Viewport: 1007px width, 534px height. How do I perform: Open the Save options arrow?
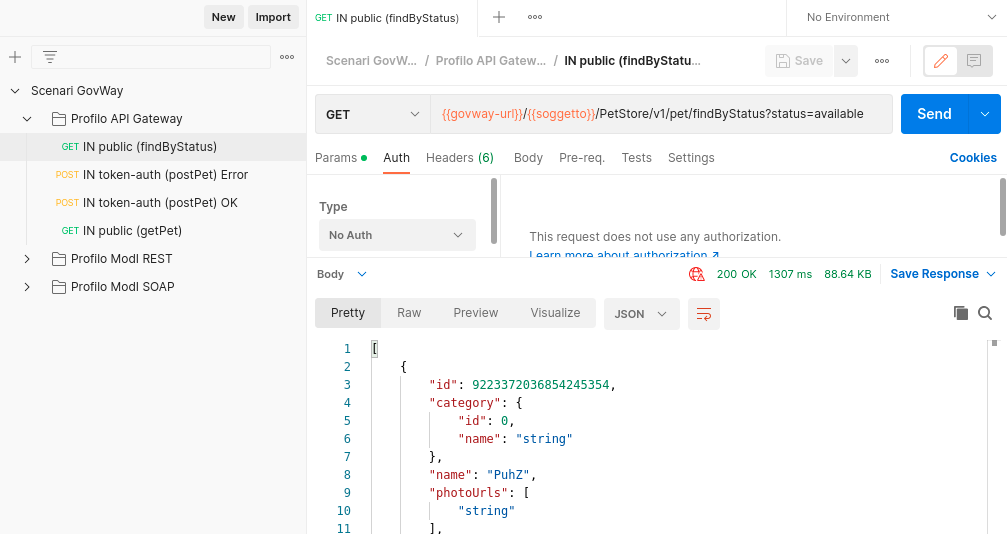click(846, 61)
